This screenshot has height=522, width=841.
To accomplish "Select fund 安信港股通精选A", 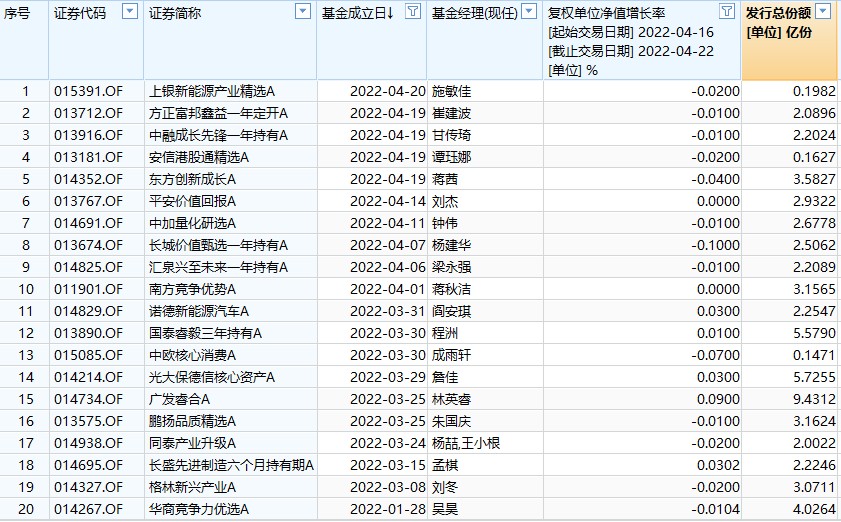I will pos(199,157).
